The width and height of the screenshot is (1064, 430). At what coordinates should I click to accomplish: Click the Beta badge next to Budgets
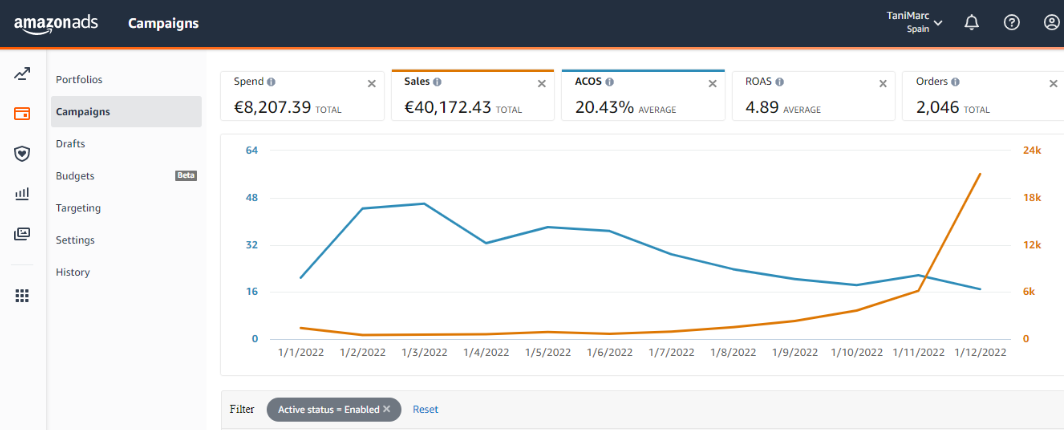(186, 176)
